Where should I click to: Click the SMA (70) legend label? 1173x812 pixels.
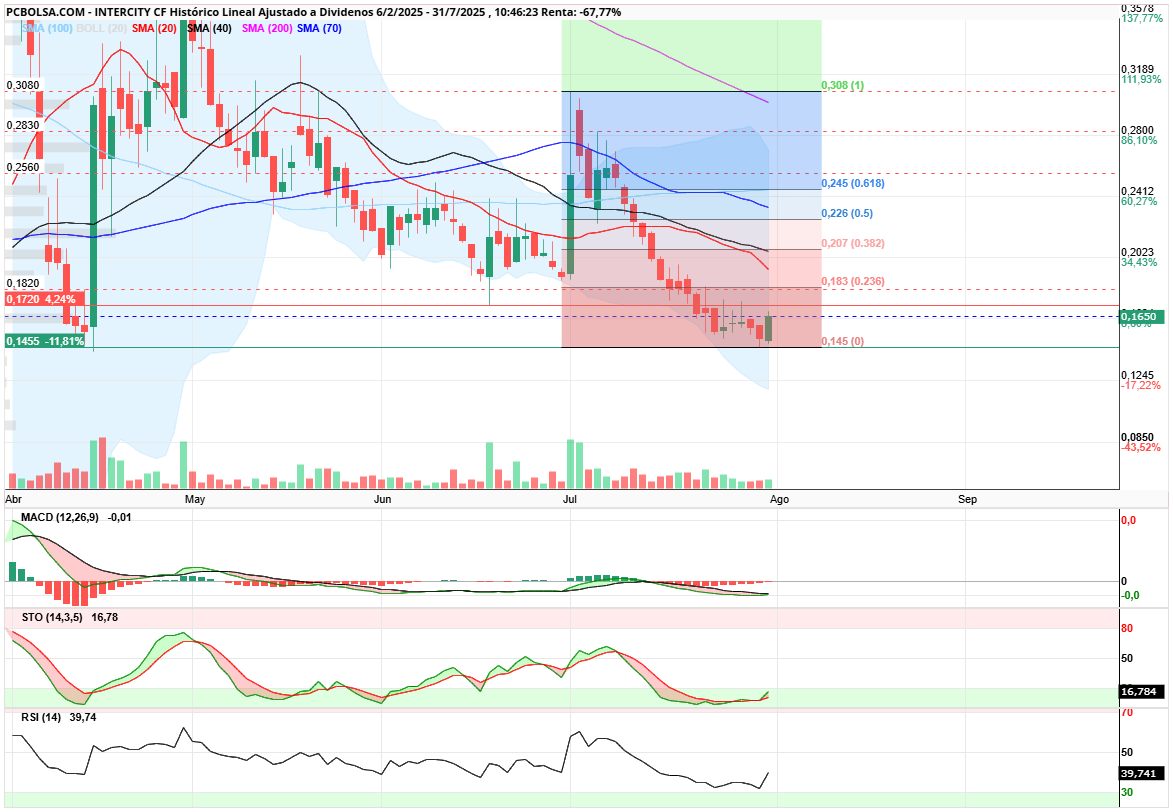point(319,28)
